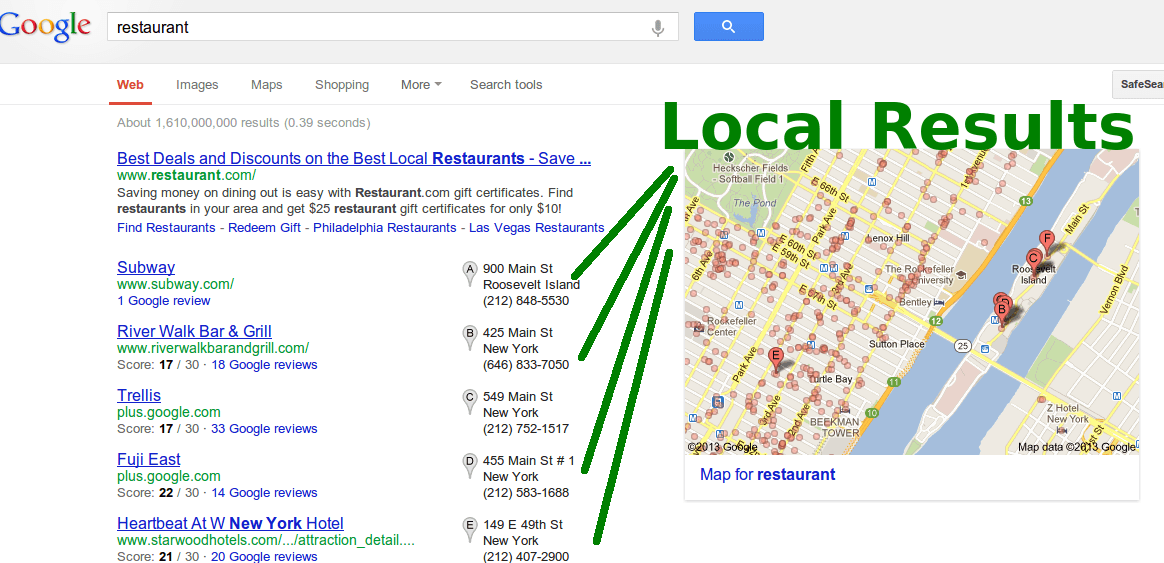
Task: Open Map for restaurant link
Action: 768,474
